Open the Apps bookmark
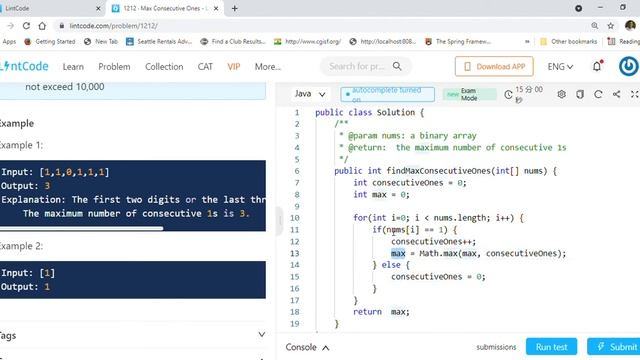This screenshot has width=640, height=360. point(9,41)
